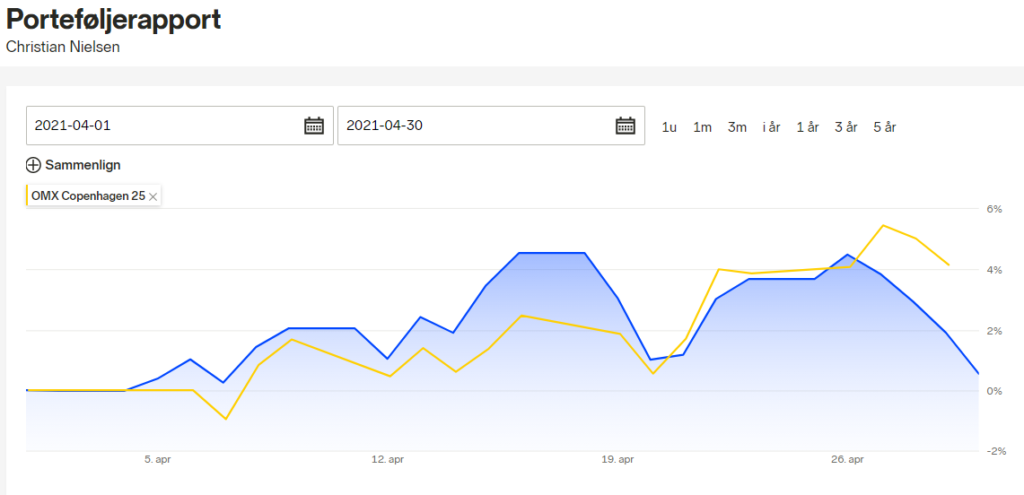The height and width of the screenshot is (495, 1024).
Task: Open the start date calendar picker icon
Action: (314, 125)
